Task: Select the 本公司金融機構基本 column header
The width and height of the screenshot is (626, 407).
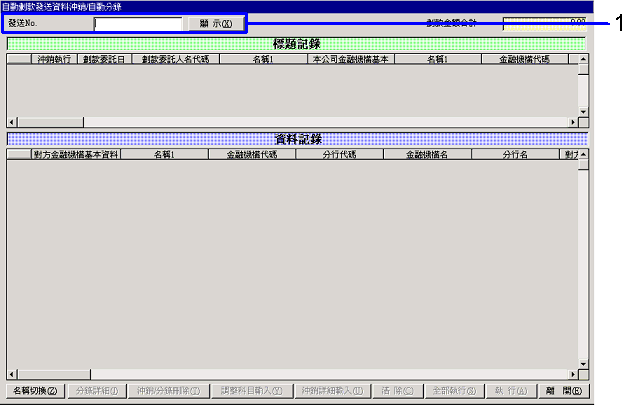Action: [x=351, y=59]
